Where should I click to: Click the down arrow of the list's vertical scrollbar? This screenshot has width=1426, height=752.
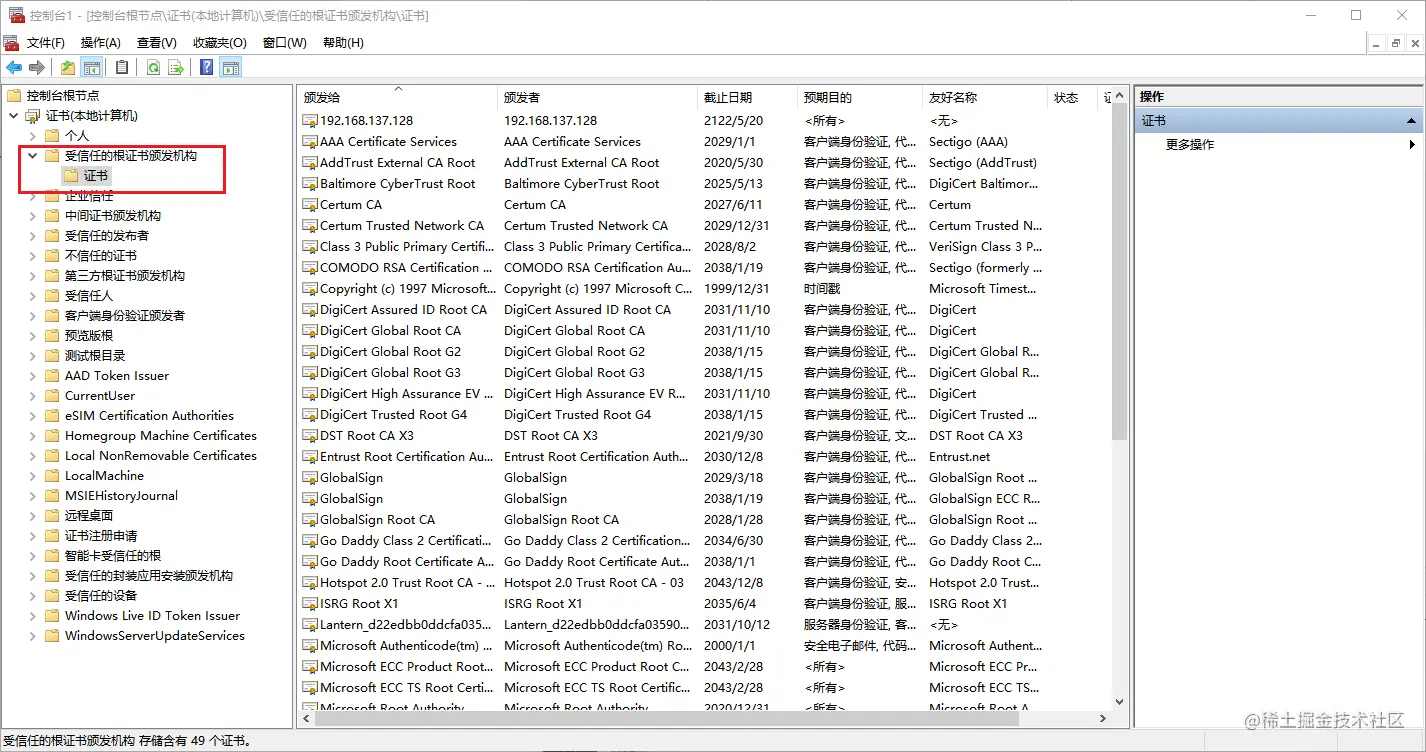(x=1119, y=702)
